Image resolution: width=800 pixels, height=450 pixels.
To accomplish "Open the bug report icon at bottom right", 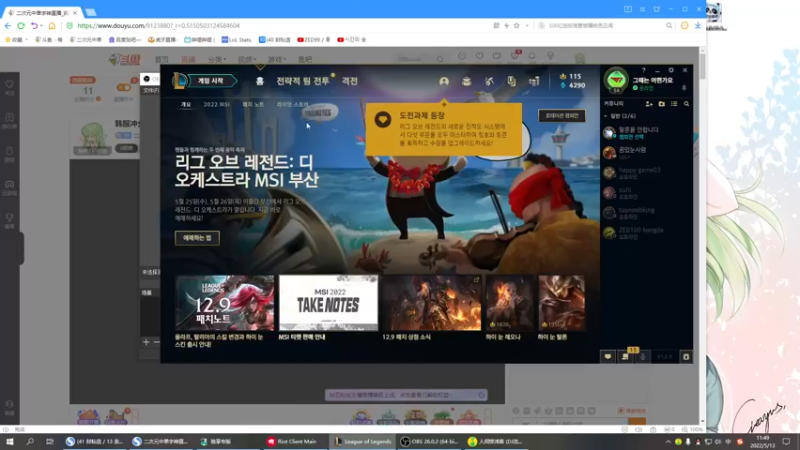I will [x=686, y=357].
